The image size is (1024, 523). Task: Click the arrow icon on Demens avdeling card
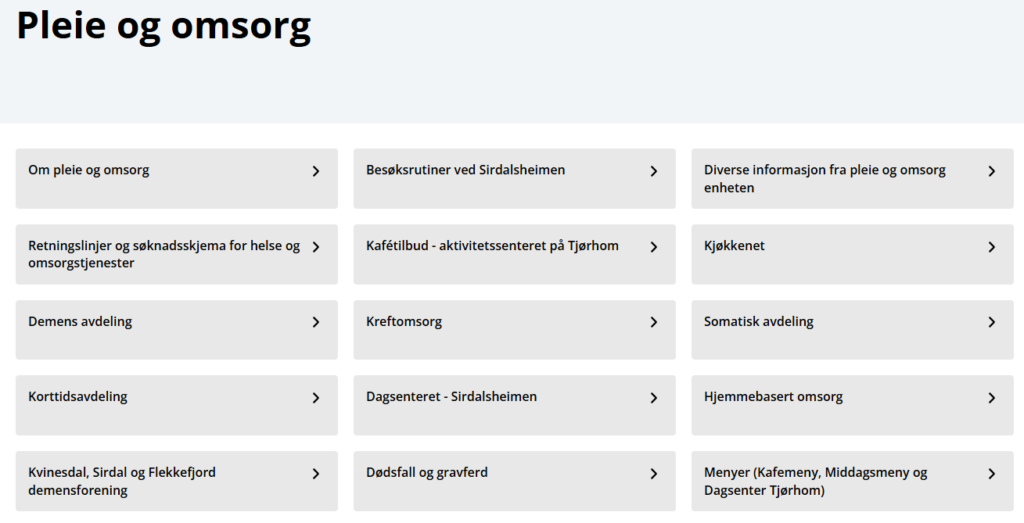pos(316,322)
